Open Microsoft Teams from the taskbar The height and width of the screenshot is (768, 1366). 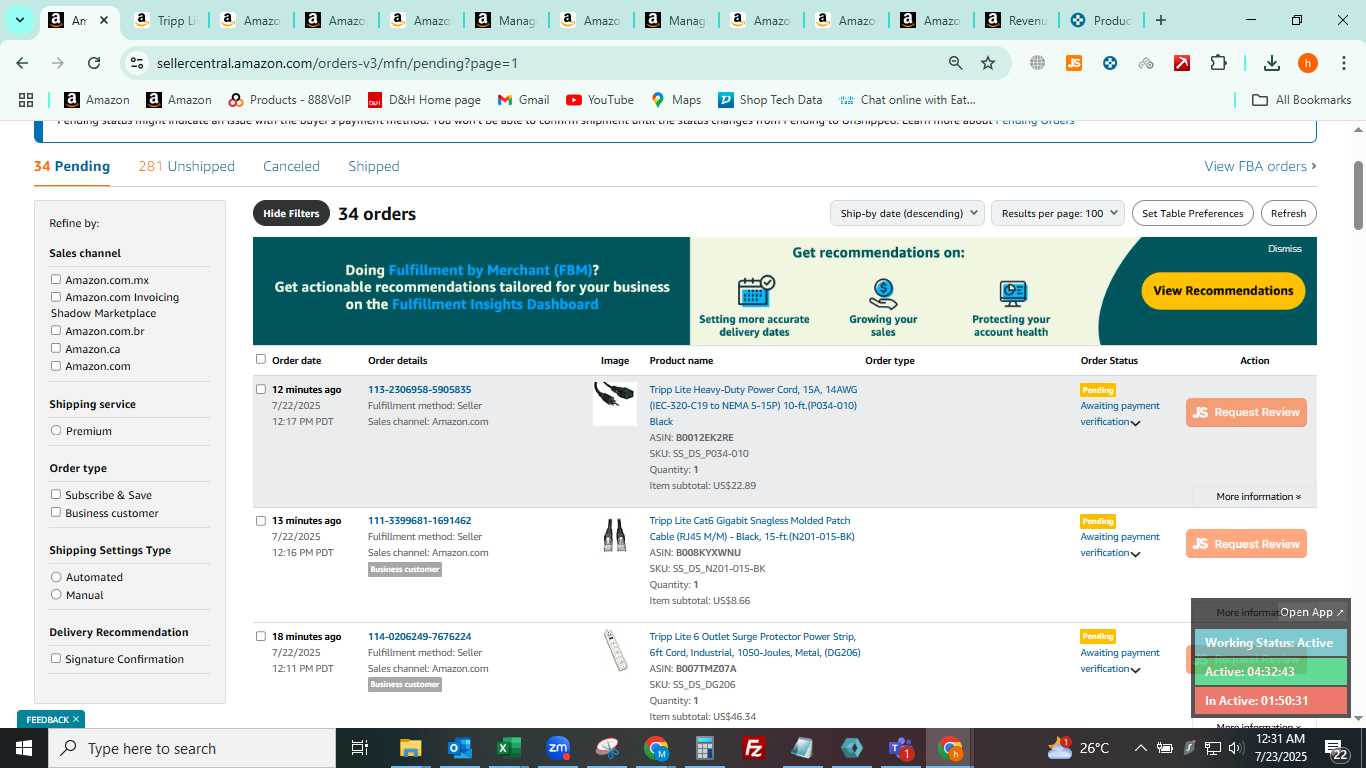[900, 748]
